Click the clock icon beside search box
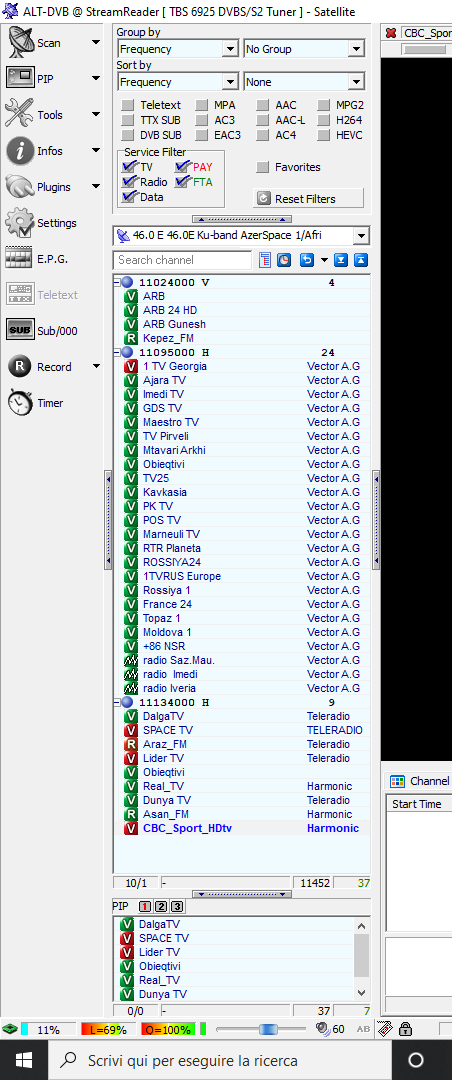The image size is (452, 1080). pyautogui.click(x=284, y=260)
